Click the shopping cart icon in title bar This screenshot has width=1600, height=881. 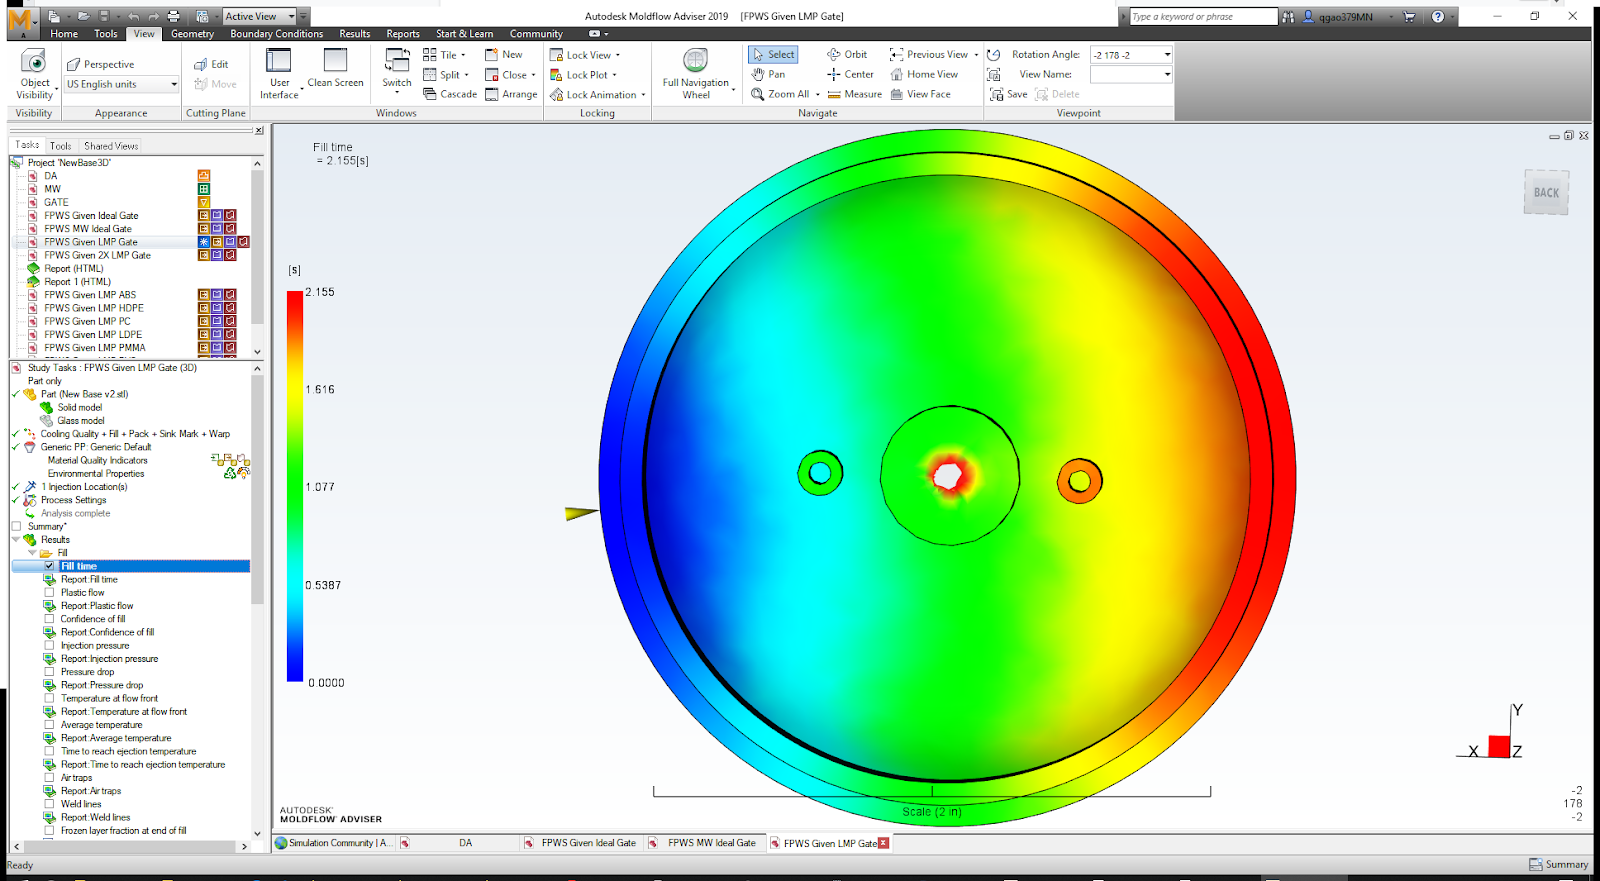click(x=1410, y=17)
